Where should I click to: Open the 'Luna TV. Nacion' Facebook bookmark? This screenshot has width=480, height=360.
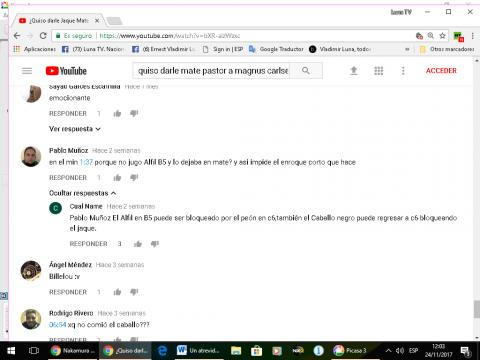point(93,49)
